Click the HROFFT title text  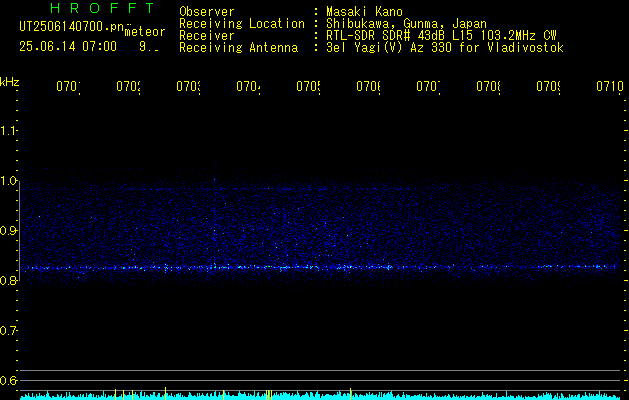pyautogui.click(x=103, y=8)
